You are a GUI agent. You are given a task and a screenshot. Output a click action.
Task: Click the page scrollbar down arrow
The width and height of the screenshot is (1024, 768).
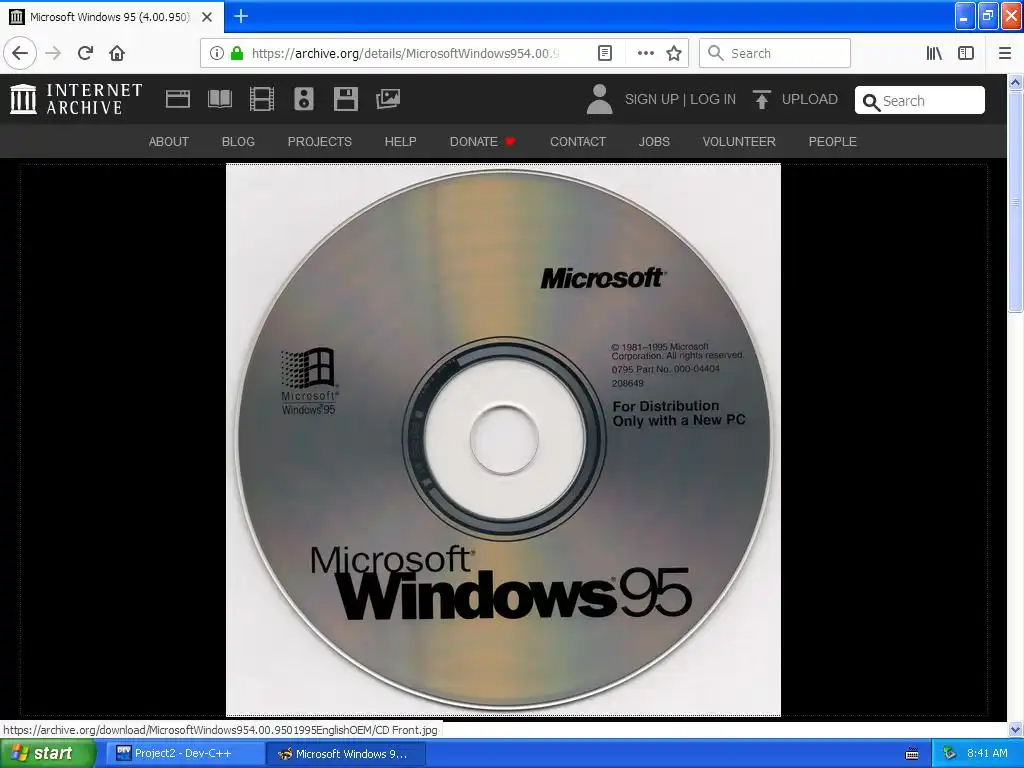coord(1016,729)
